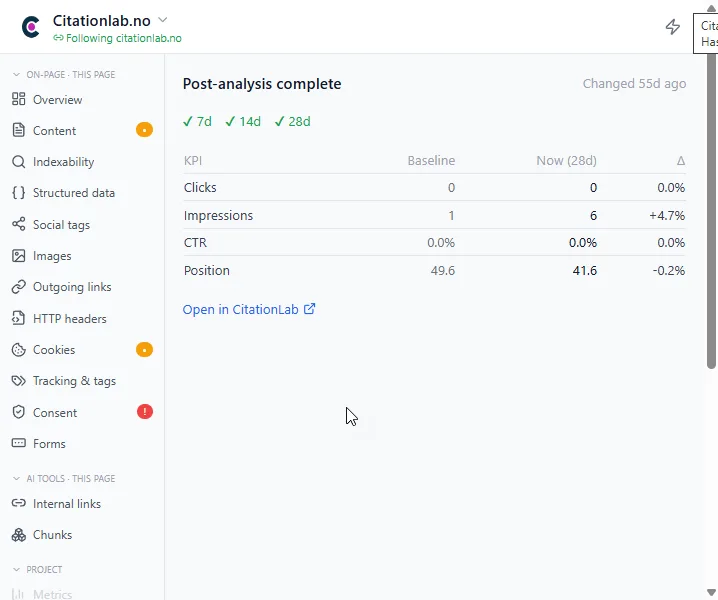Click the Tracking & tags tag icon
718x600 pixels.
(x=18, y=381)
